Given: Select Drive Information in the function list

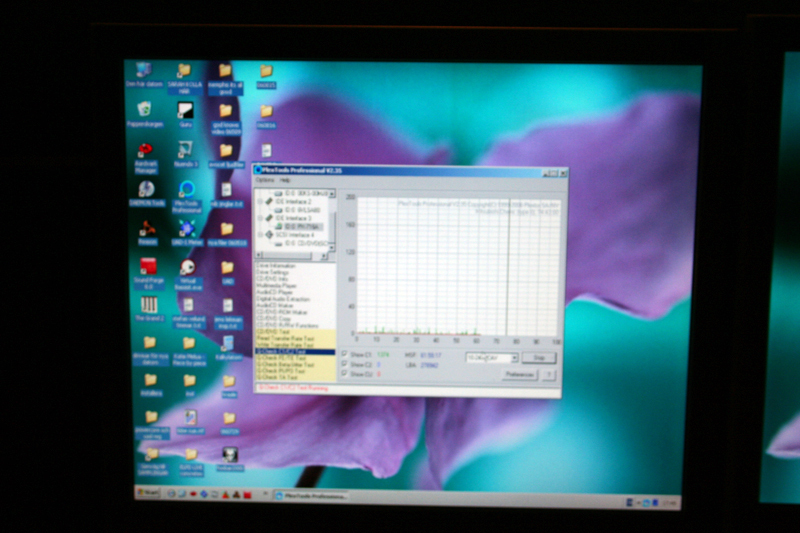Looking at the screenshot, I should pyautogui.click(x=276, y=266).
